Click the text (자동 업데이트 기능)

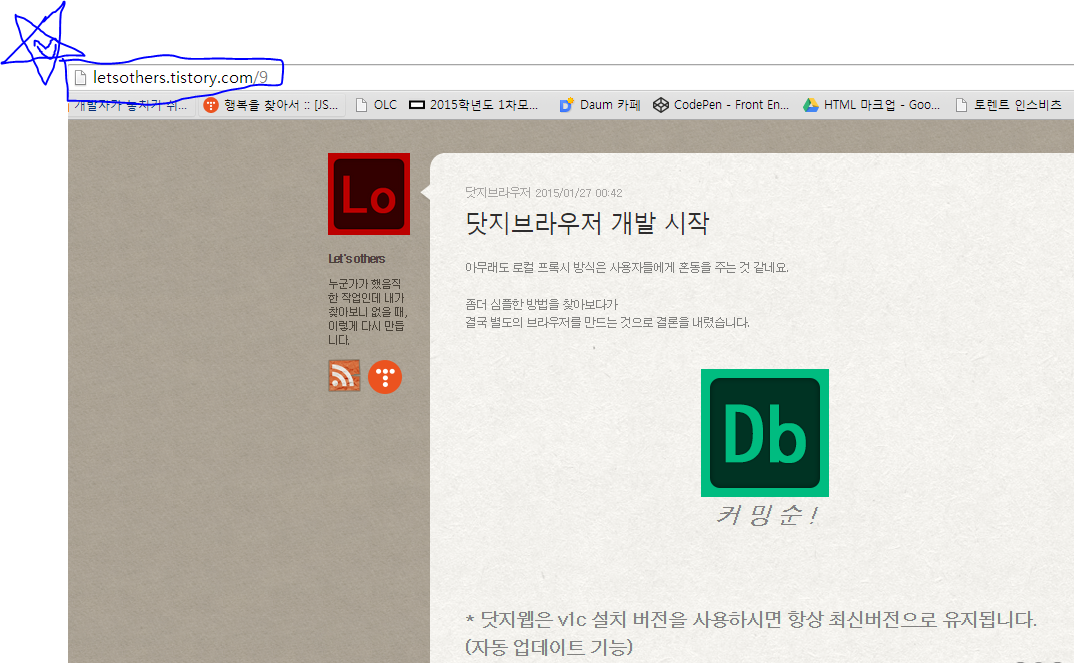(549, 647)
